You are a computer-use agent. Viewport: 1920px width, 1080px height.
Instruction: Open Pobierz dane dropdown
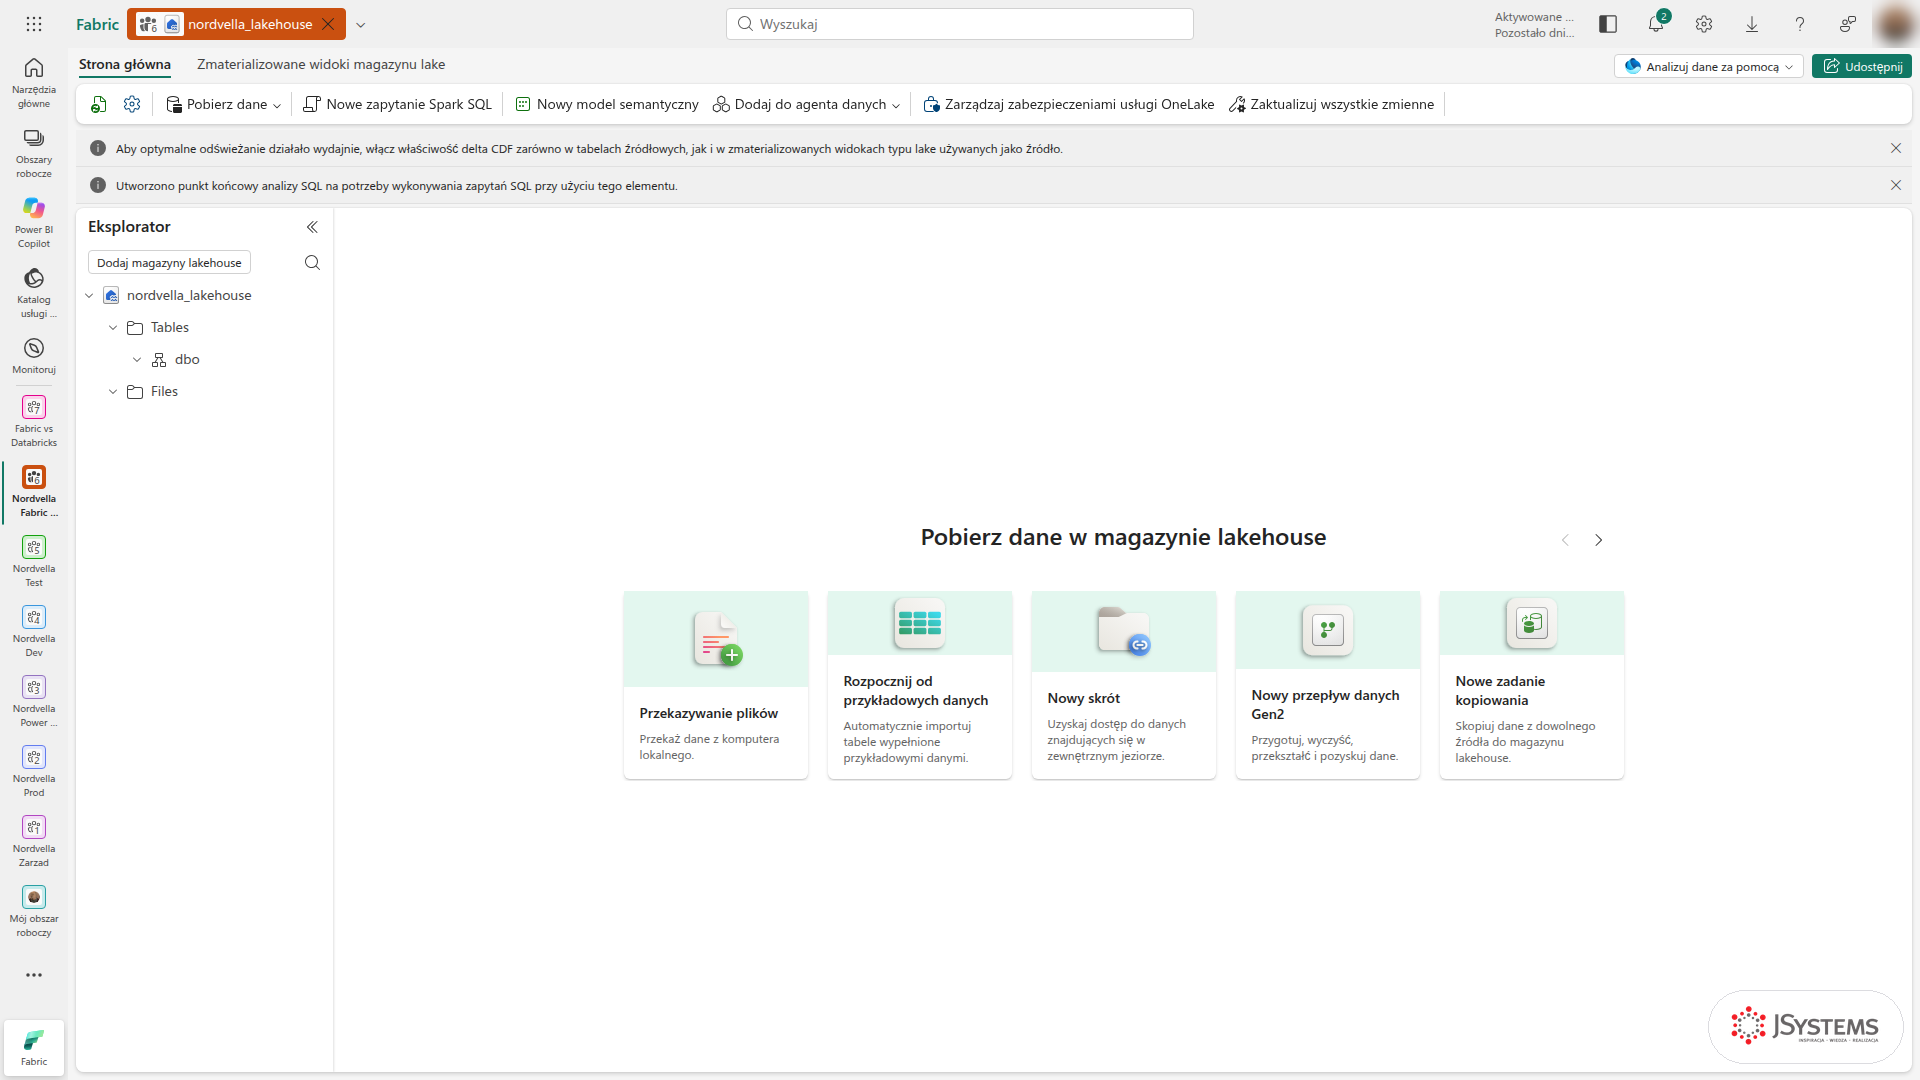(x=223, y=104)
